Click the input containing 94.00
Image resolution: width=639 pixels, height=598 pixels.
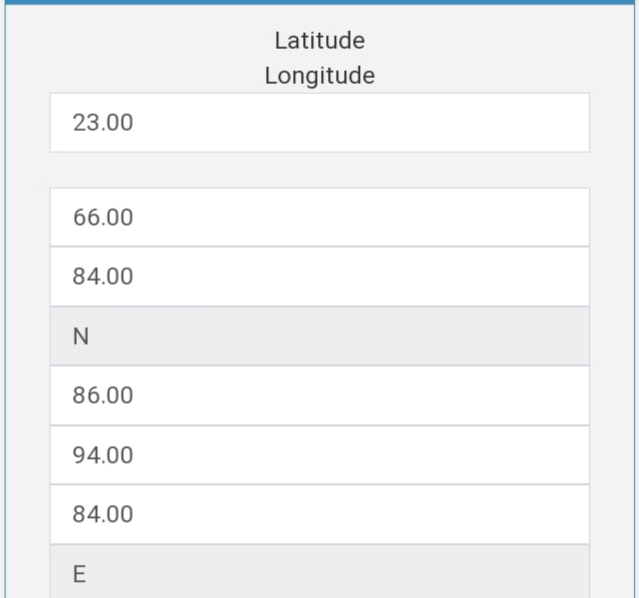point(319,455)
